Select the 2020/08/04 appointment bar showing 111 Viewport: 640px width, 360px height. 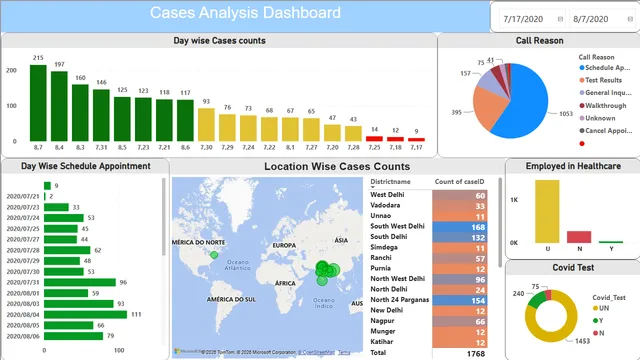pos(85,315)
